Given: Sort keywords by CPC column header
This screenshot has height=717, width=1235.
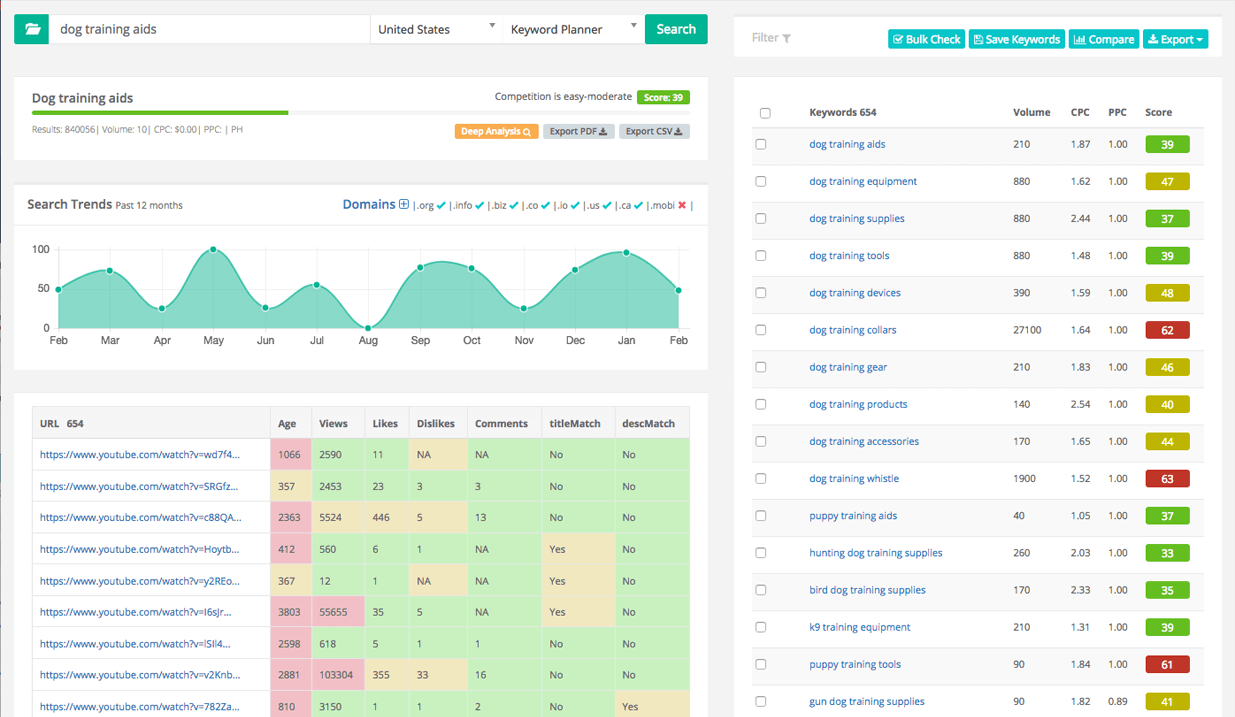Looking at the screenshot, I should (x=1080, y=112).
